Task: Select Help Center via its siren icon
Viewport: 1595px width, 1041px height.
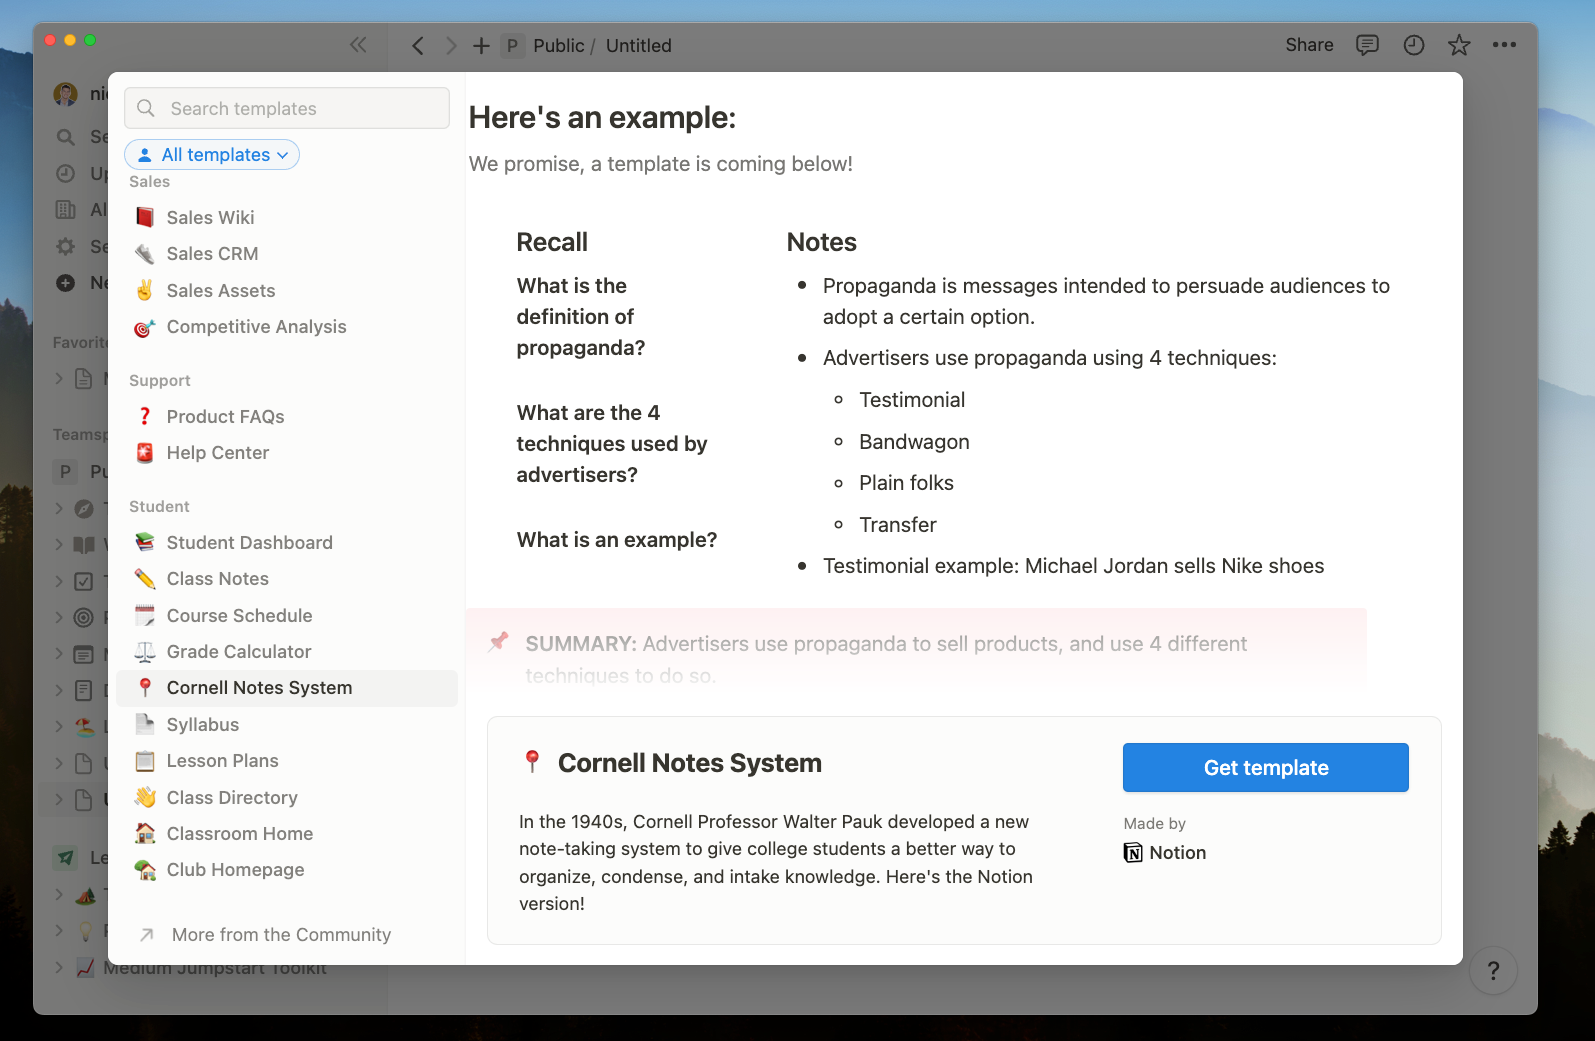Action: (x=145, y=453)
